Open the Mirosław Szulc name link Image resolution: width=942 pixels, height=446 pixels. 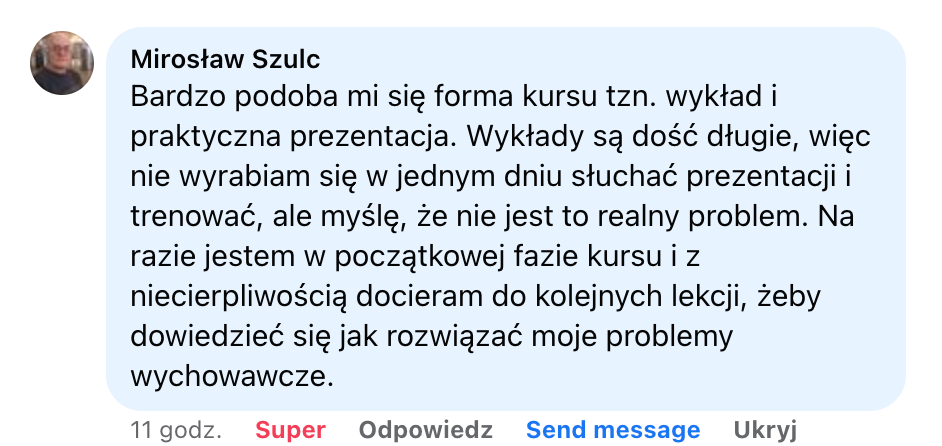pyautogui.click(x=225, y=60)
